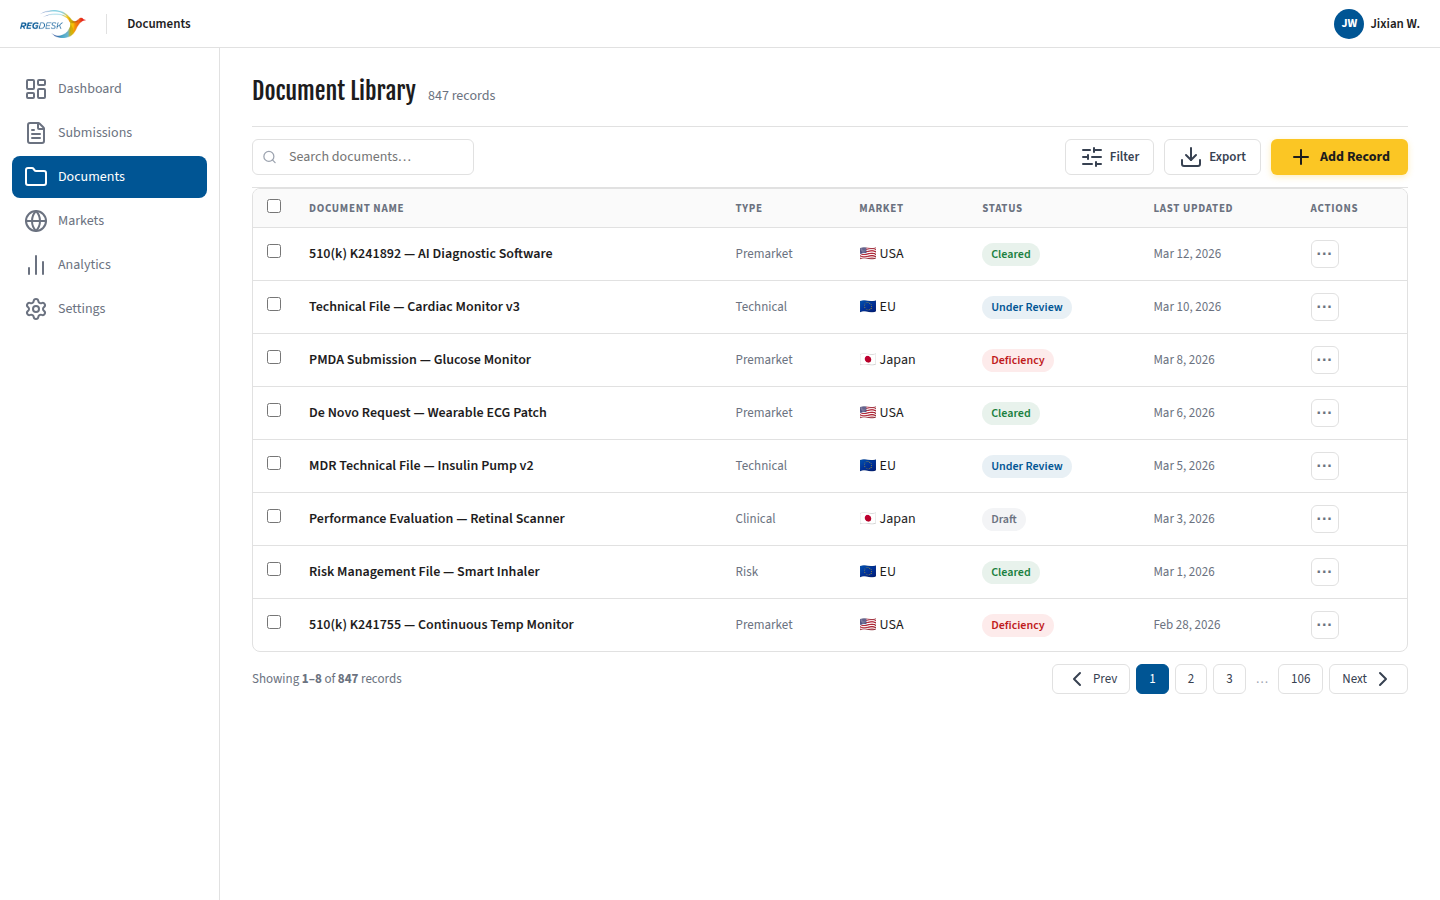Viewport: 1440px width, 900px height.
Task: Click the search documents input field
Action: (x=362, y=156)
